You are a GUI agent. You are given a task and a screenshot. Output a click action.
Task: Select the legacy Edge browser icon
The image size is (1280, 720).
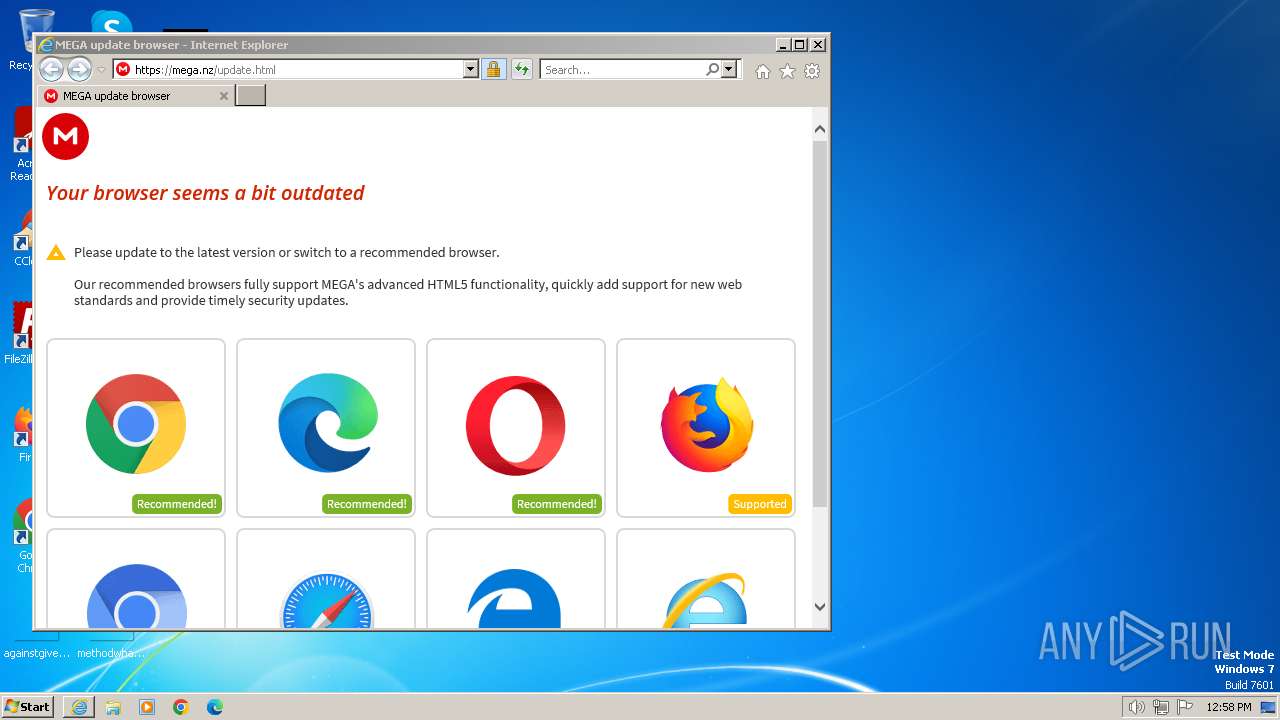point(515,598)
